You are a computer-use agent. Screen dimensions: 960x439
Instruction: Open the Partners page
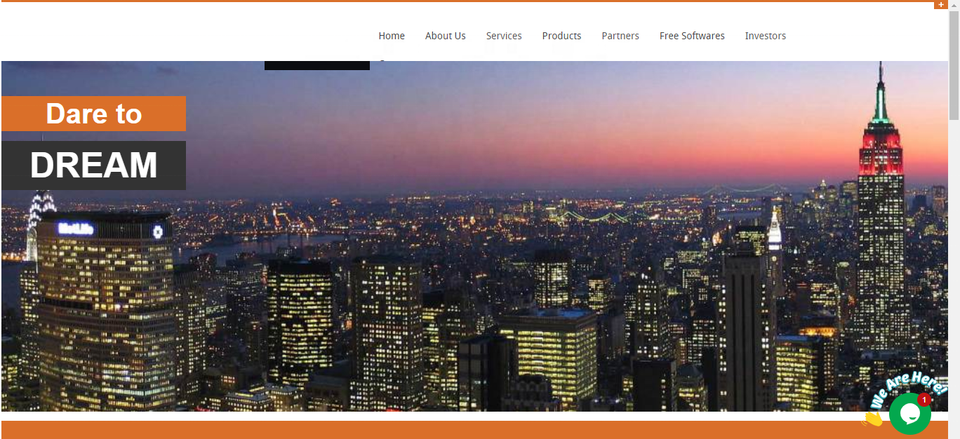pos(620,36)
